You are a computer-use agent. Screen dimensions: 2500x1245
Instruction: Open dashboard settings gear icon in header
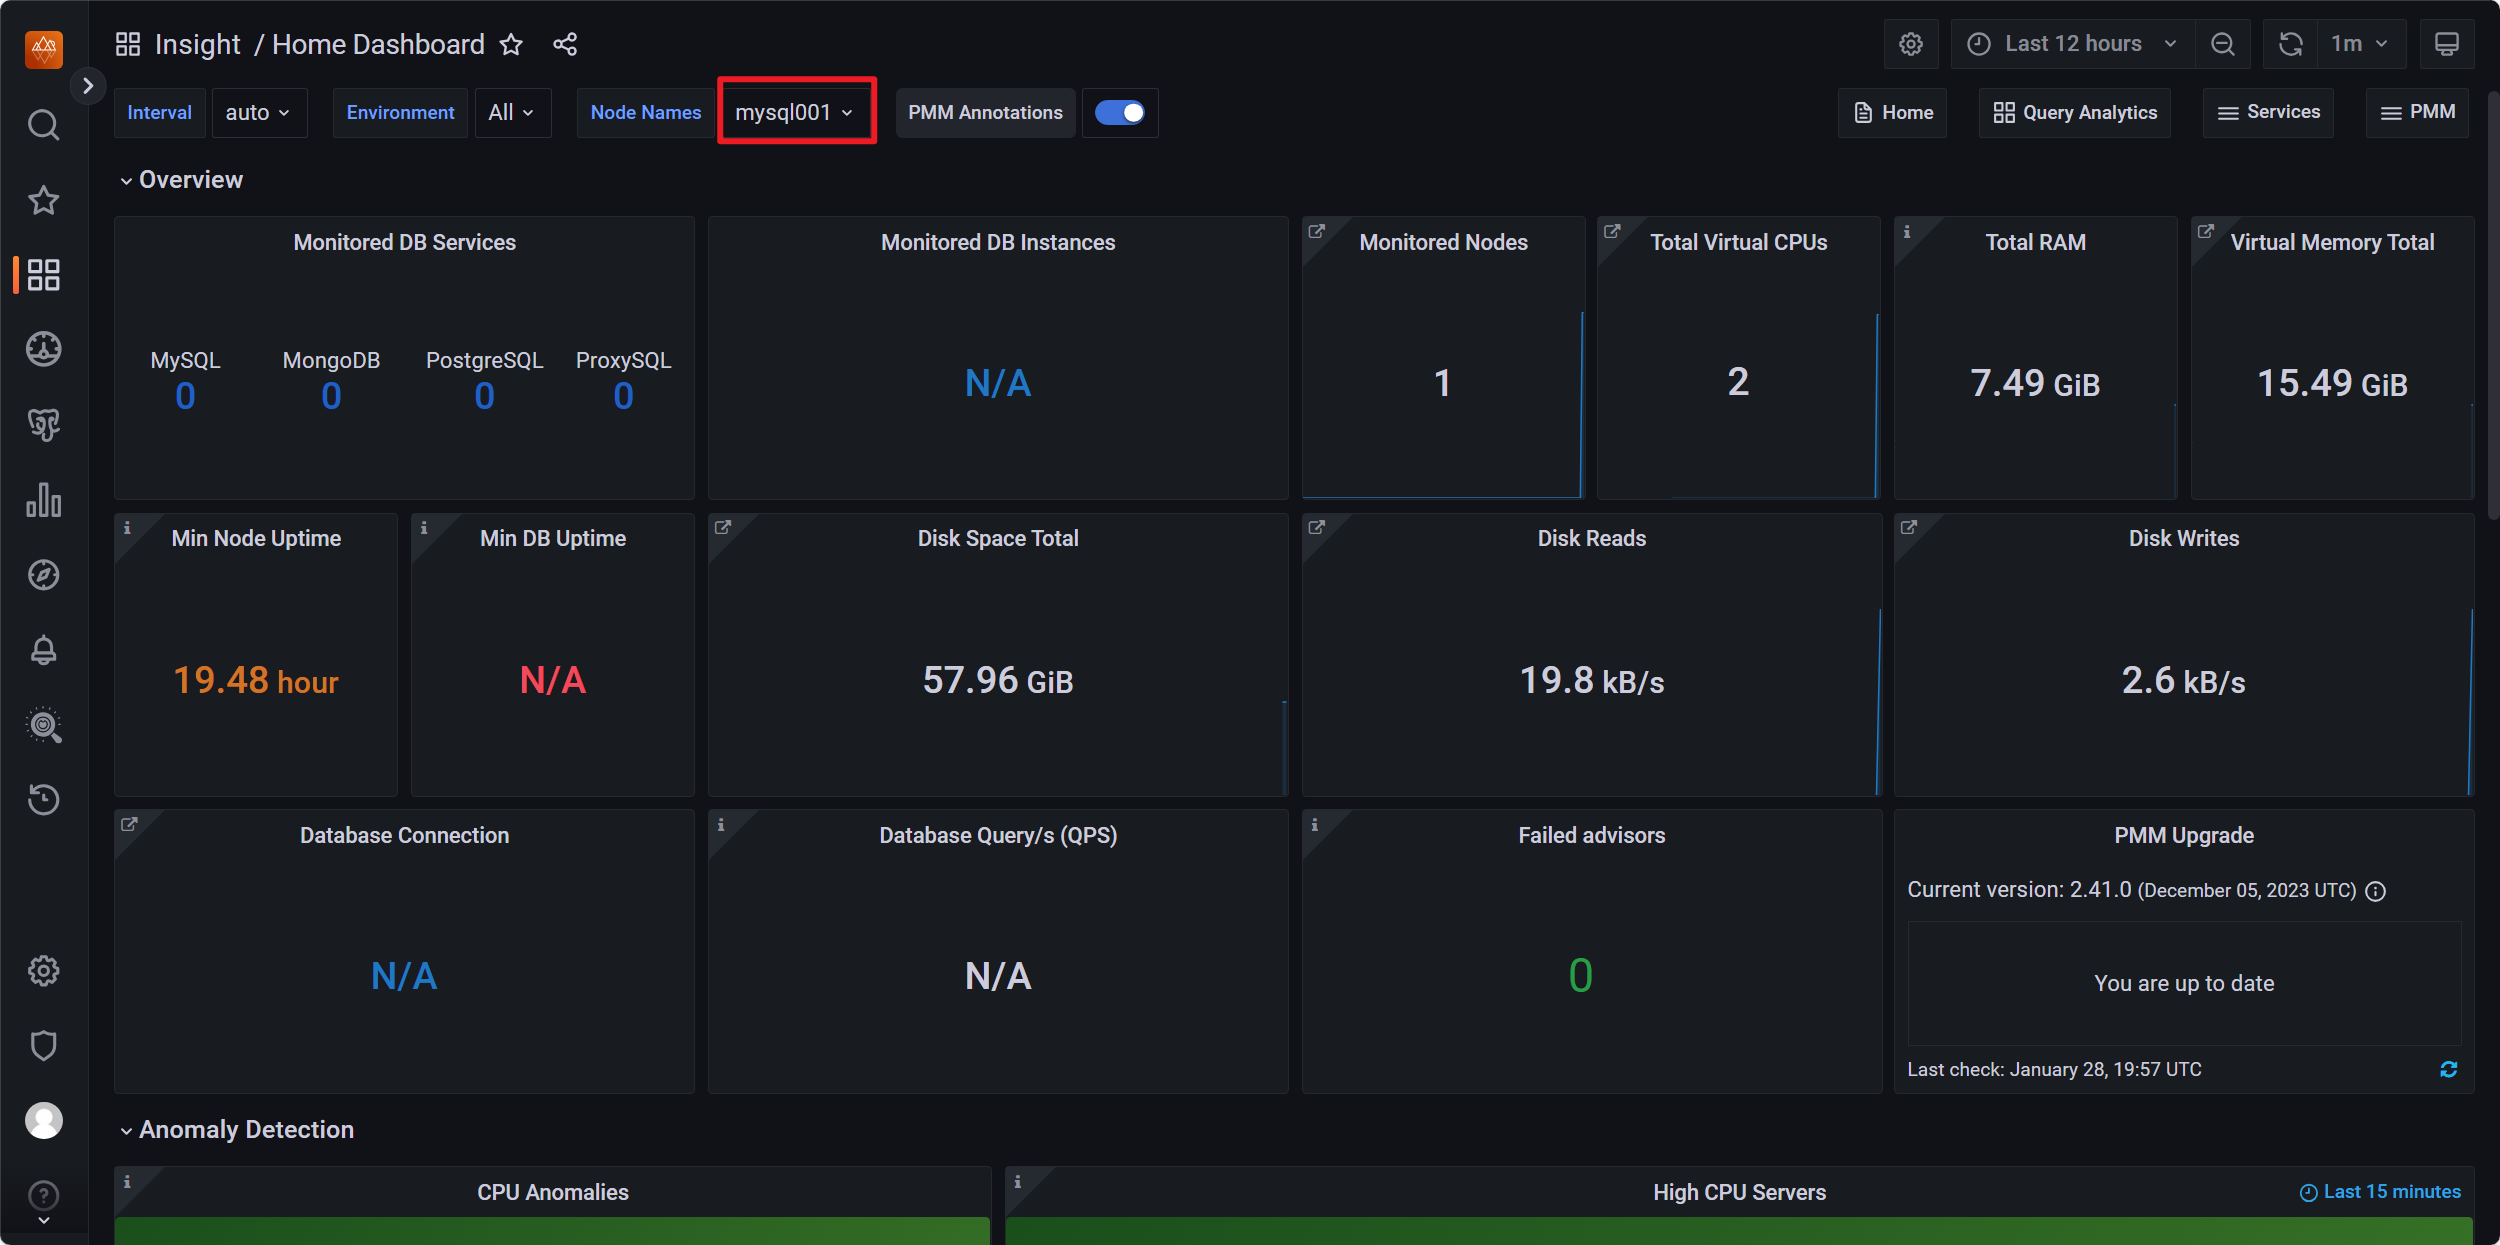pos(1911,44)
